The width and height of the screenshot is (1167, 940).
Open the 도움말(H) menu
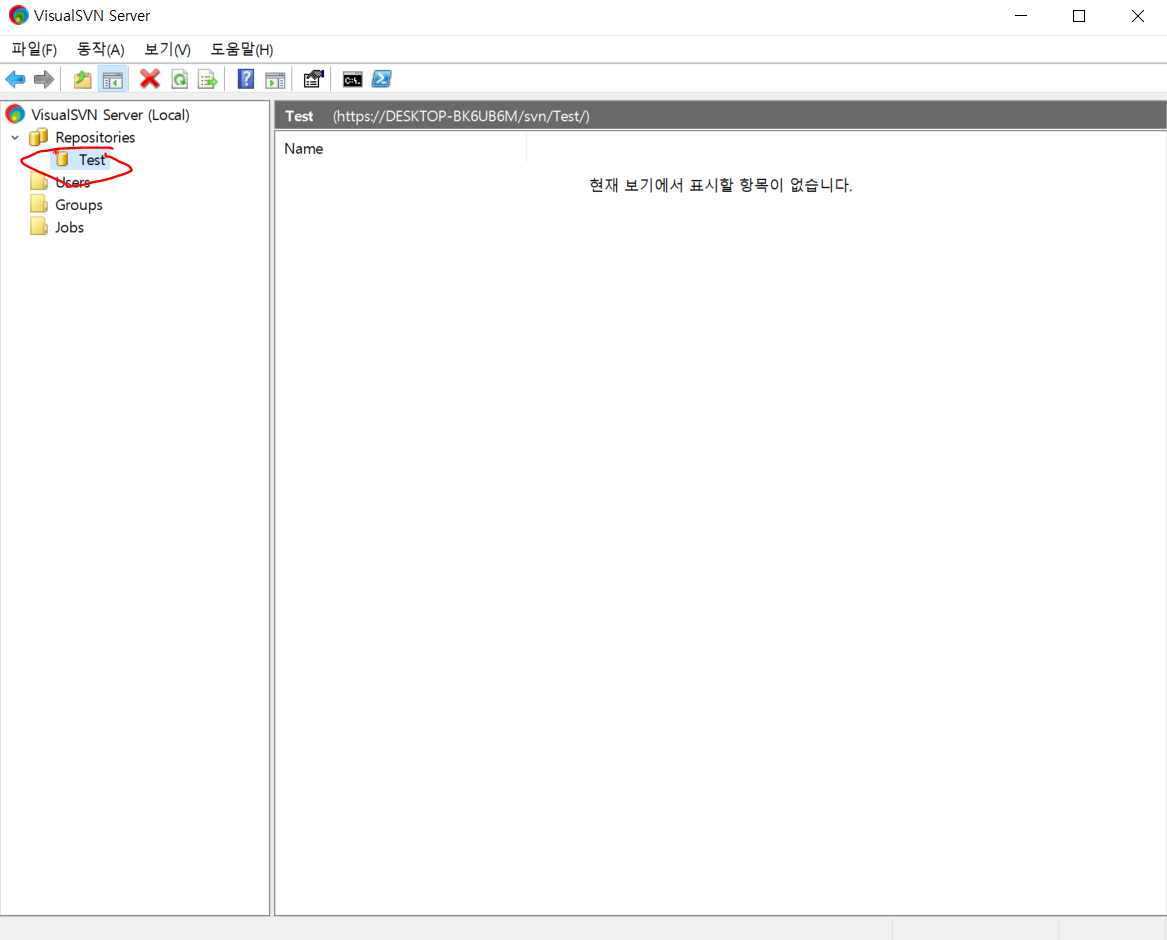(x=242, y=49)
